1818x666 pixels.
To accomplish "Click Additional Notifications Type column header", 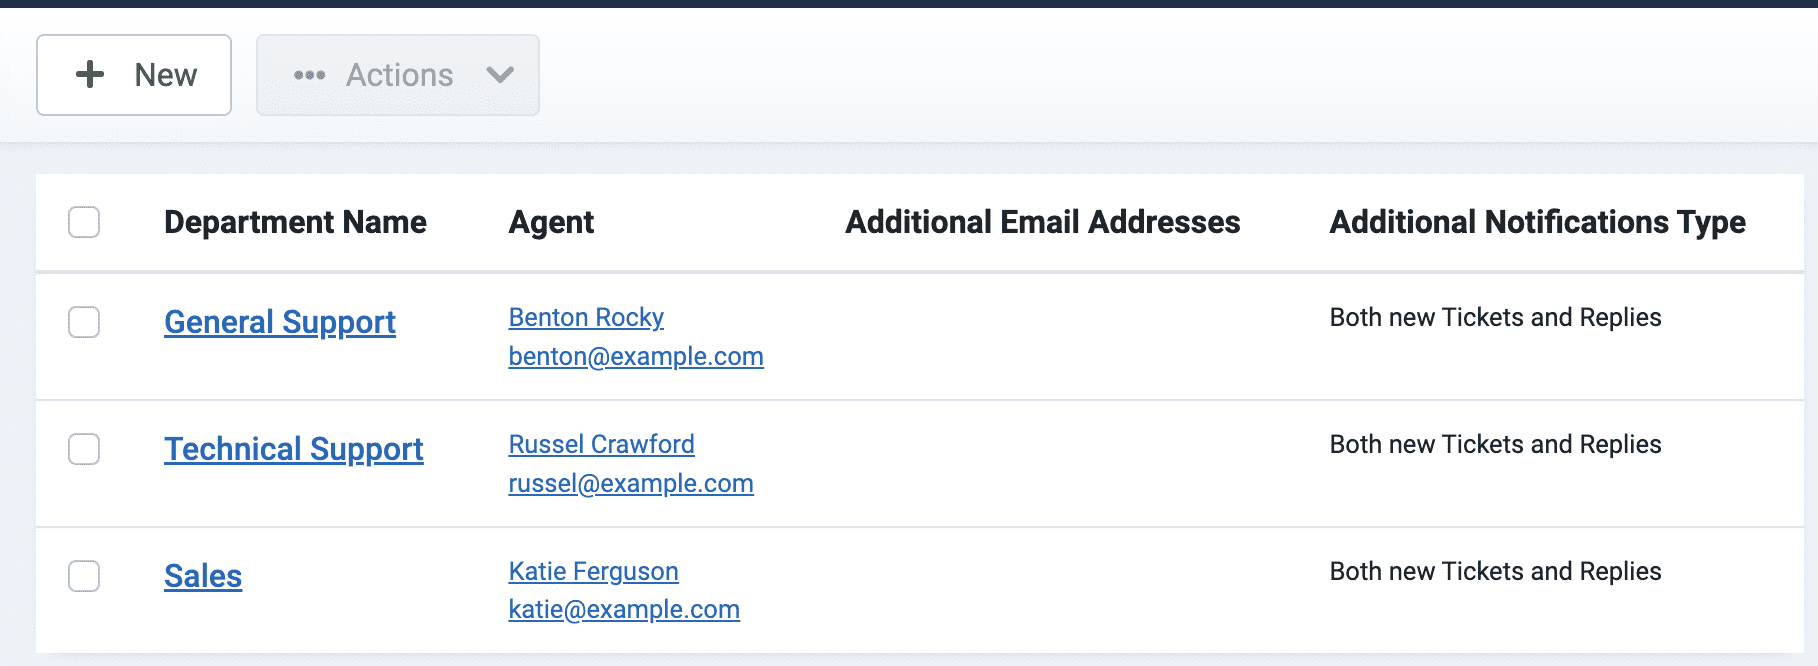I will (1537, 222).
